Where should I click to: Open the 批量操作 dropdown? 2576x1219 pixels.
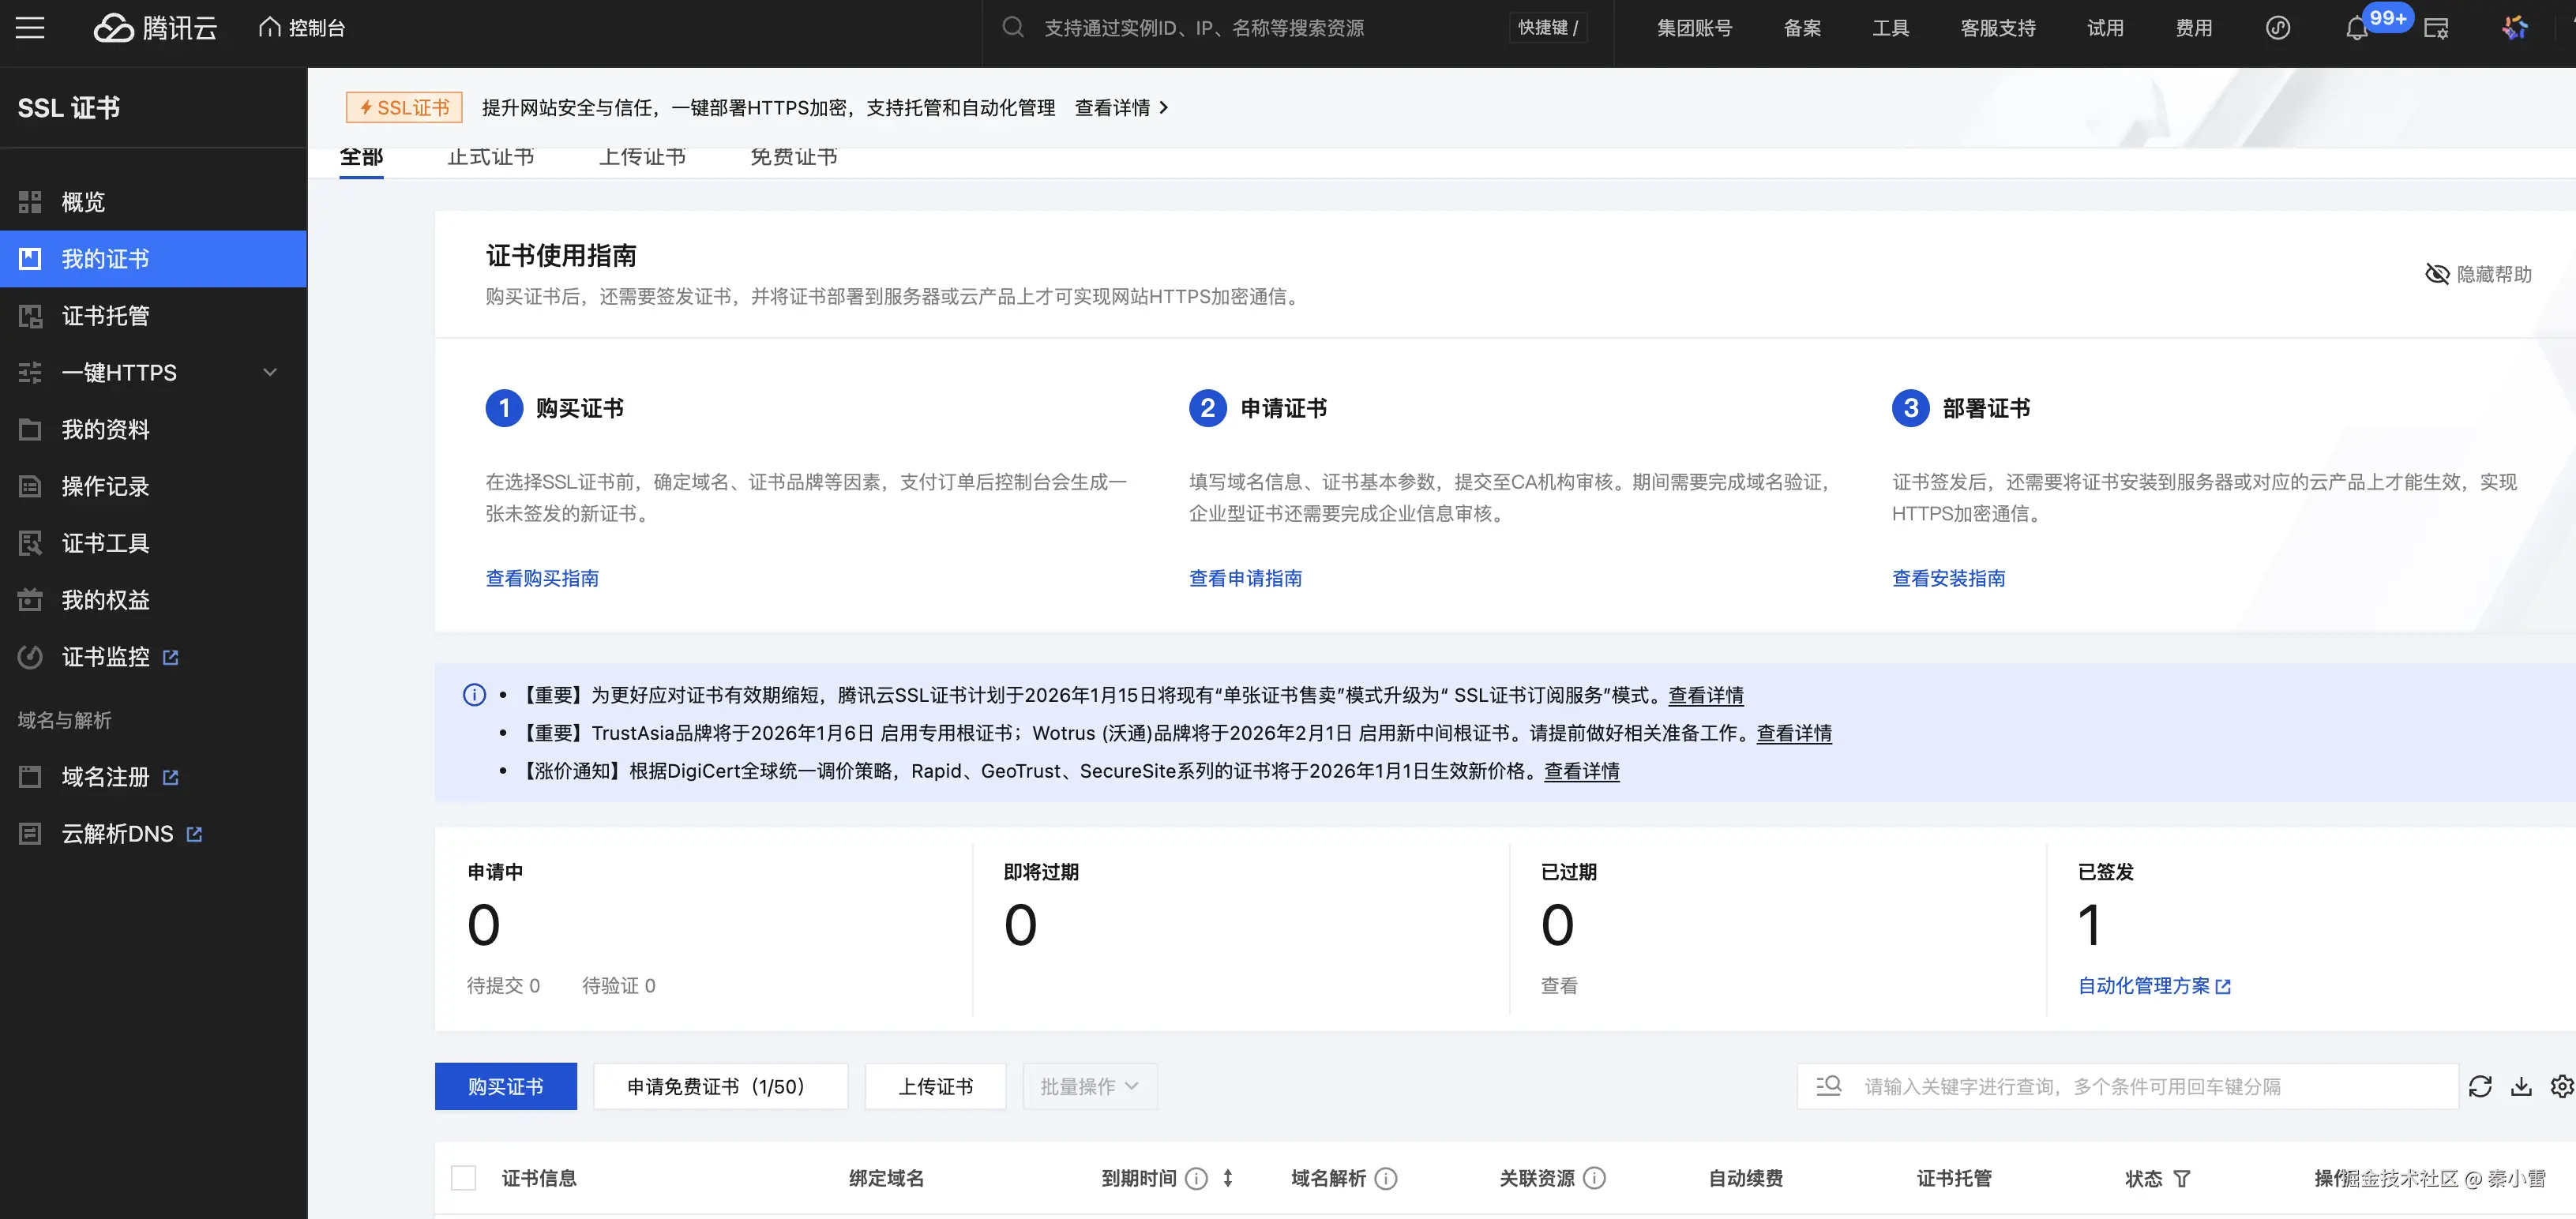click(1089, 1086)
